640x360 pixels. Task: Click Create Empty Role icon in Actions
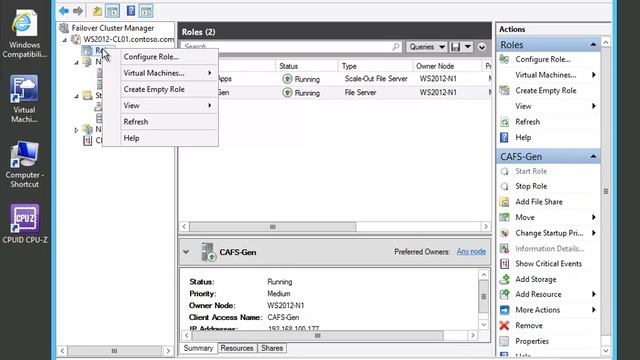click(x=504, y=91)
